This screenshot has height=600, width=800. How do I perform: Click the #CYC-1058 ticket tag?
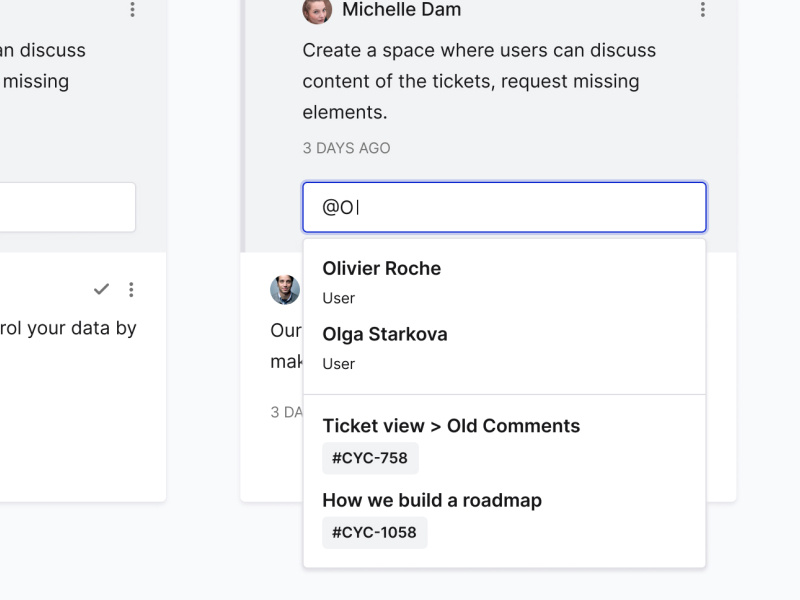click(x=374, y=532)
